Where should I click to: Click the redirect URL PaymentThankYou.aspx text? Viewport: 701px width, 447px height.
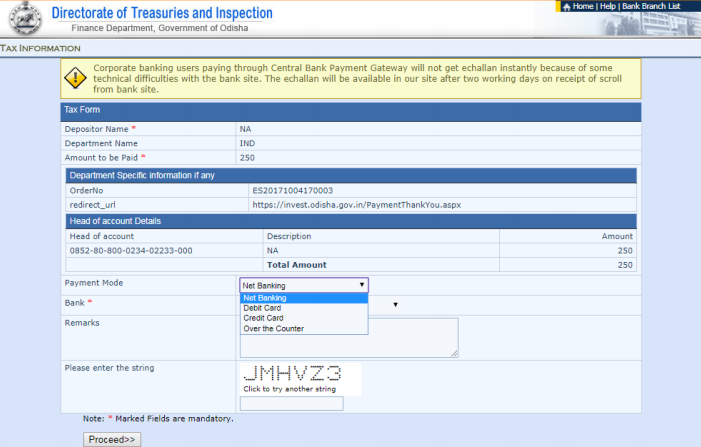355,204
